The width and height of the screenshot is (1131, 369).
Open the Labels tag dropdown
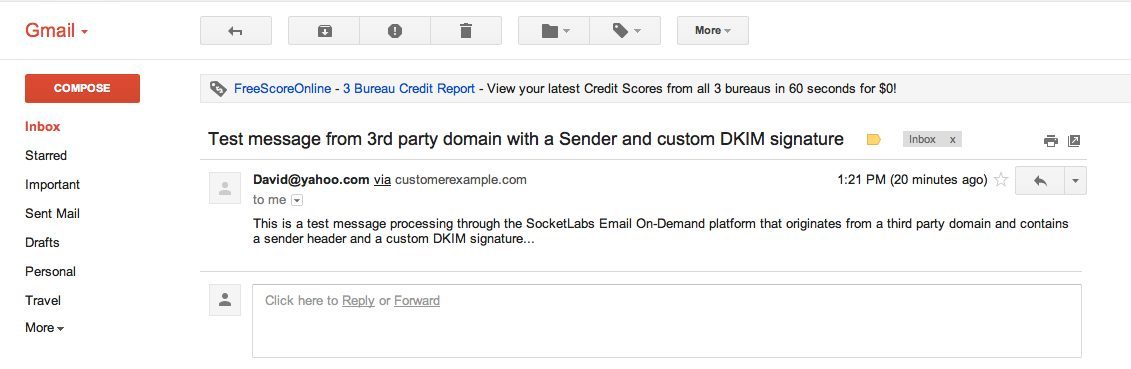[x=625, y=31]
